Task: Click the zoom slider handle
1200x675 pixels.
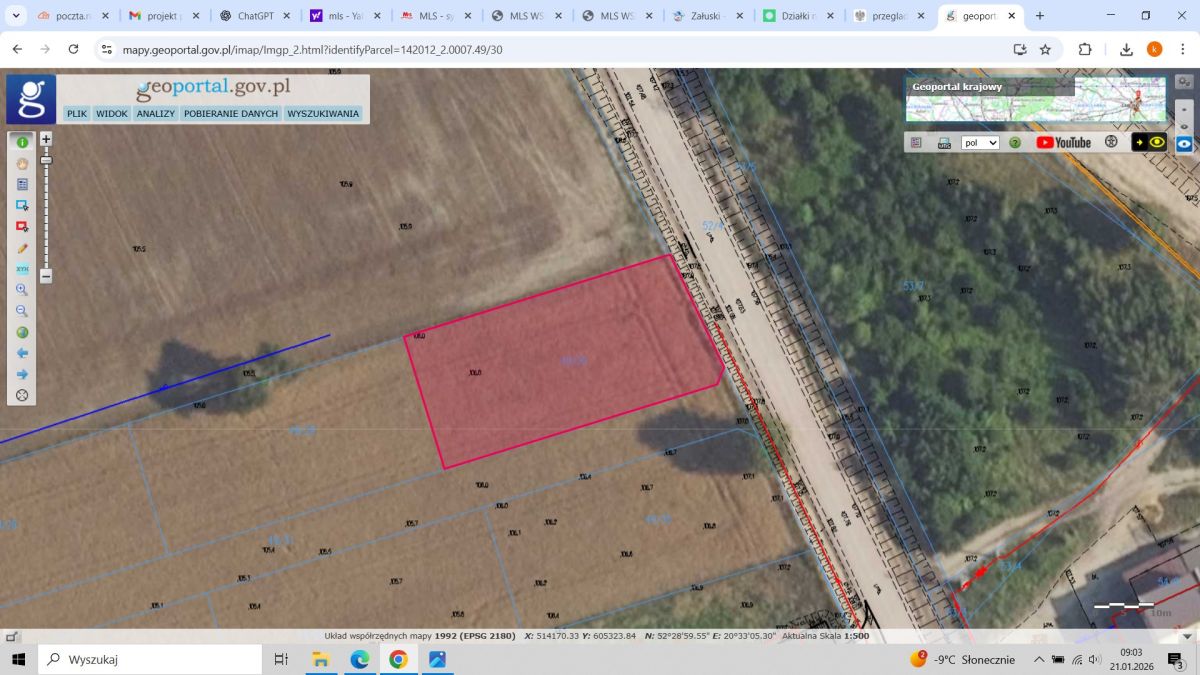Action: coord(46,160)
